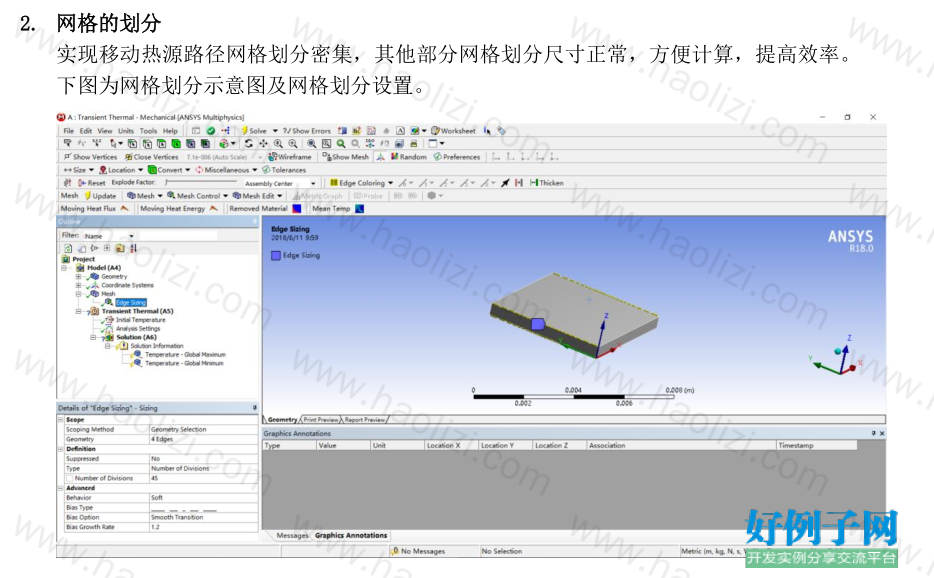The width and height of the screenshot is (934, 578).
Task: Click the Preferences toolbar icon
Action: (x=438, y=157)
